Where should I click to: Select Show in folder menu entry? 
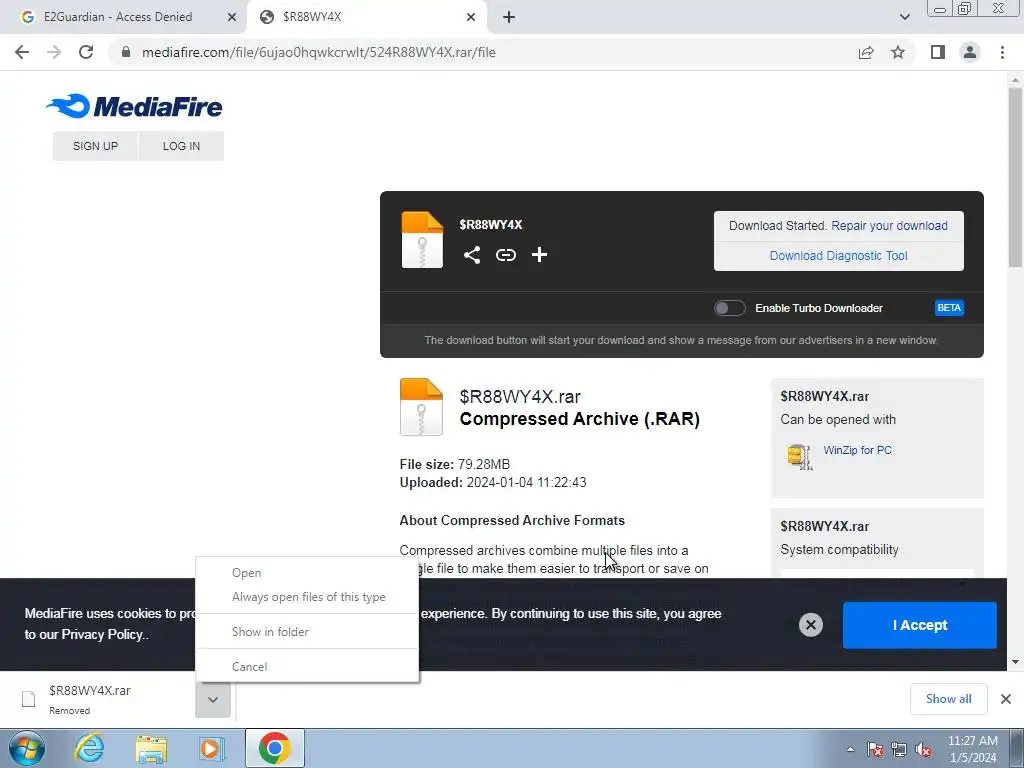[x=307, y=632]
